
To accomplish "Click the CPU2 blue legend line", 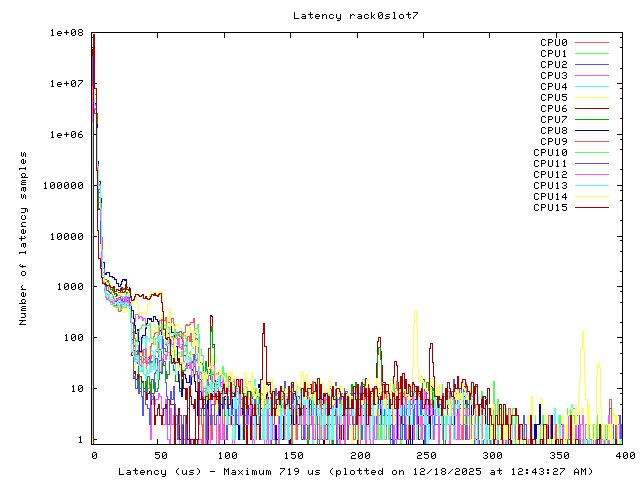I will point(592,65).
